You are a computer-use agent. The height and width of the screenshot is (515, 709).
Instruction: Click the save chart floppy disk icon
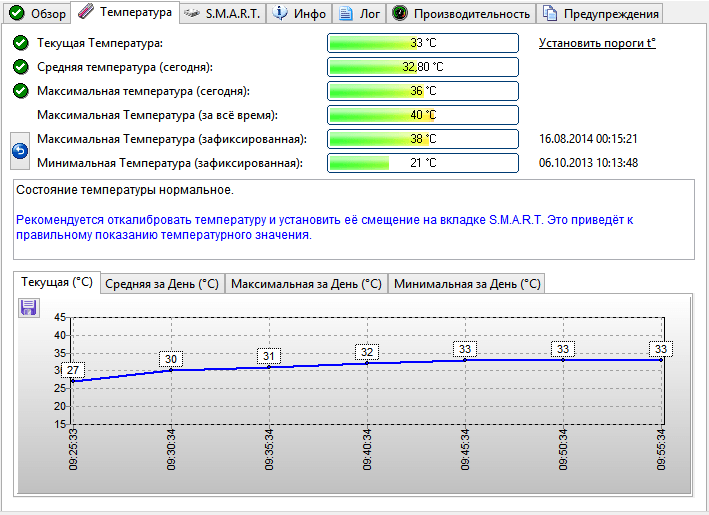[28, 307]
